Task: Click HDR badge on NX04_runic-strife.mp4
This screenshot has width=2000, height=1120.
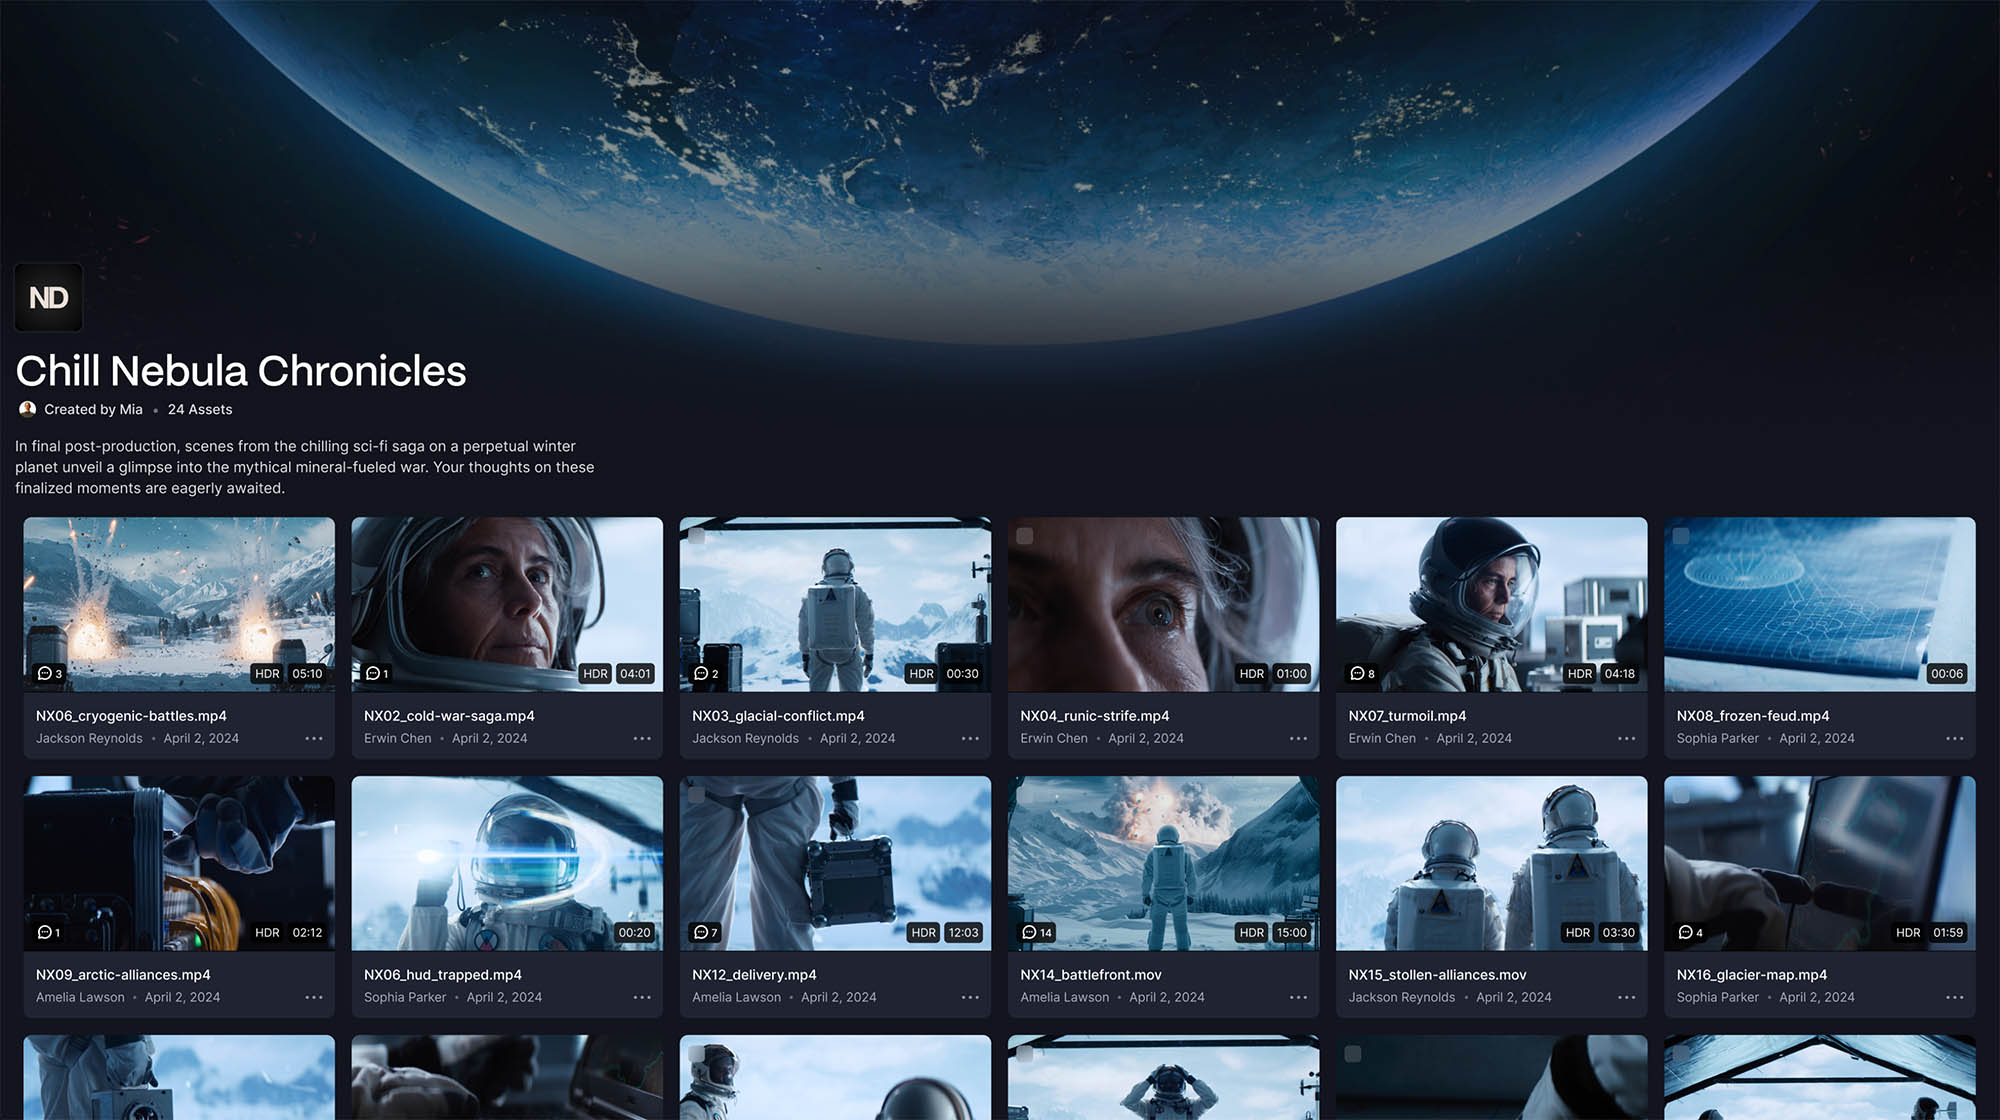Action: pyautogui.click(x=1252, y=674)
